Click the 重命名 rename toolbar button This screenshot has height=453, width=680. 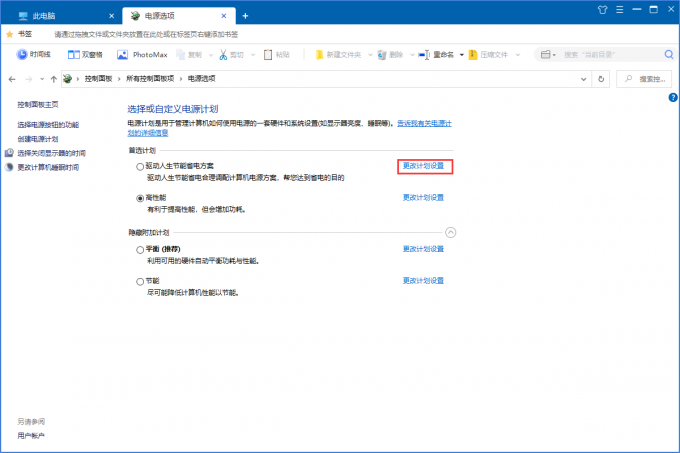pyautogui.click(x=436, y=55)
